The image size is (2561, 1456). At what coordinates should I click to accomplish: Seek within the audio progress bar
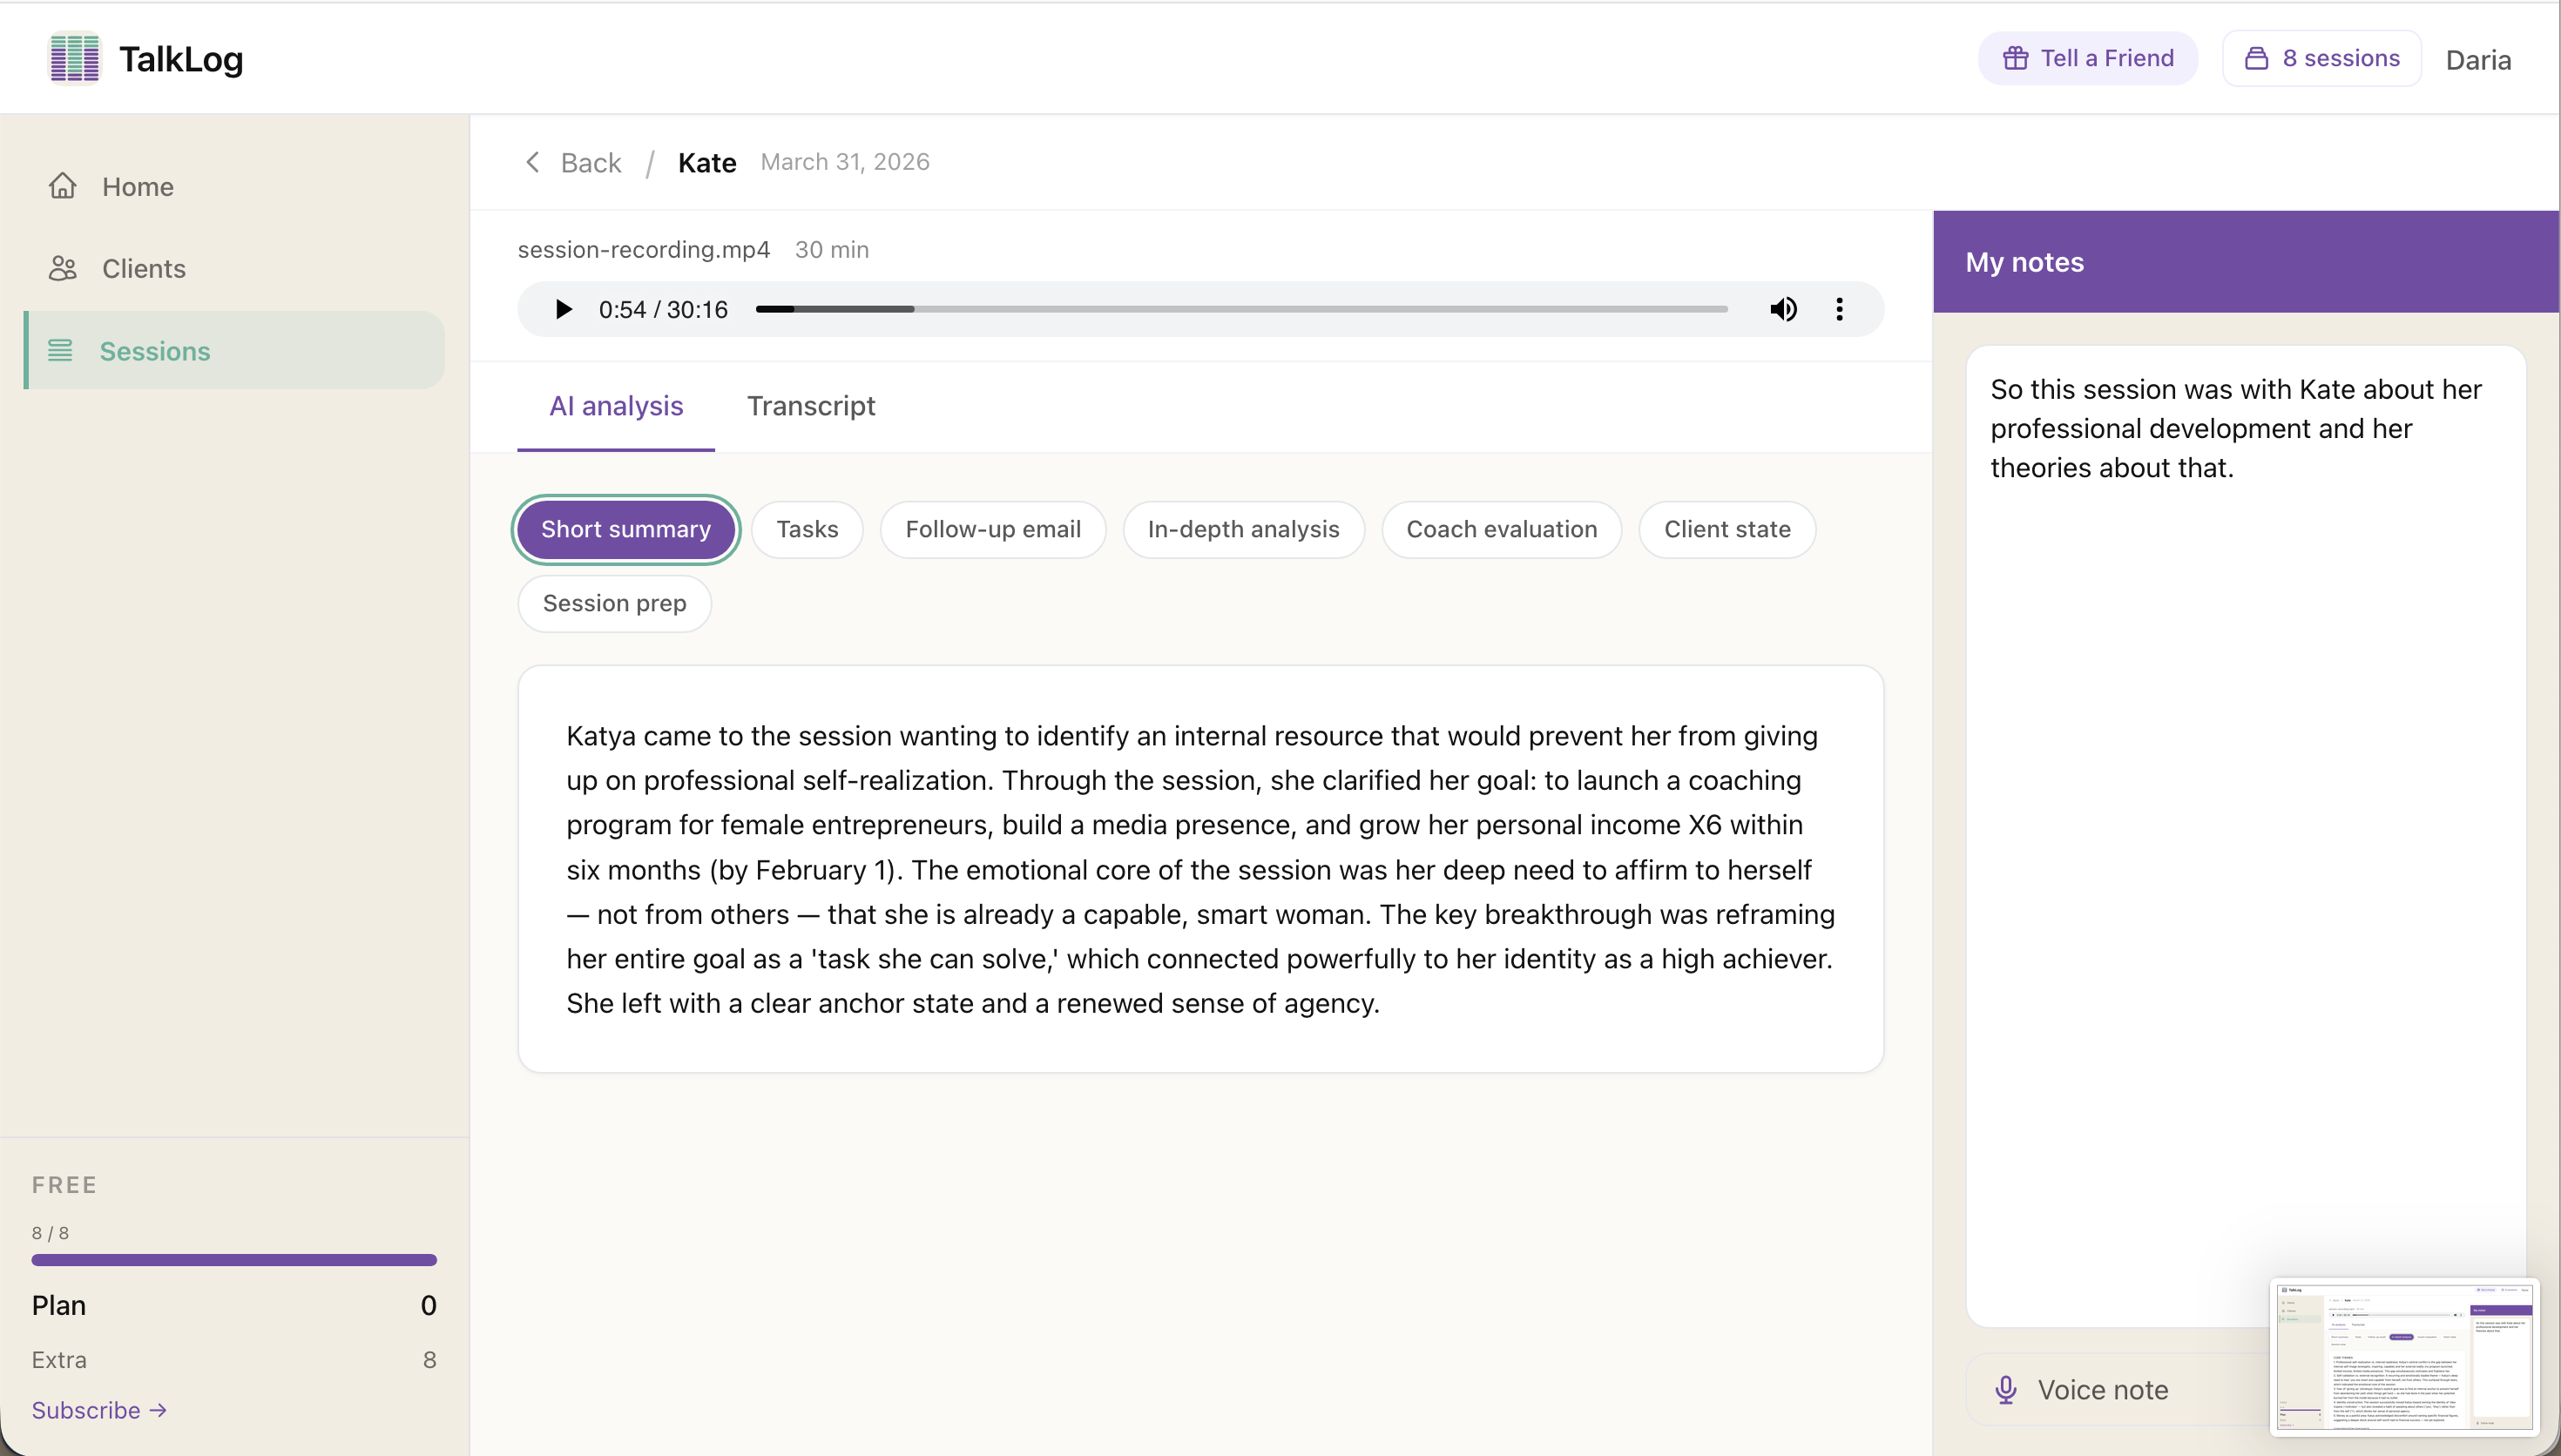(1240, 309)
